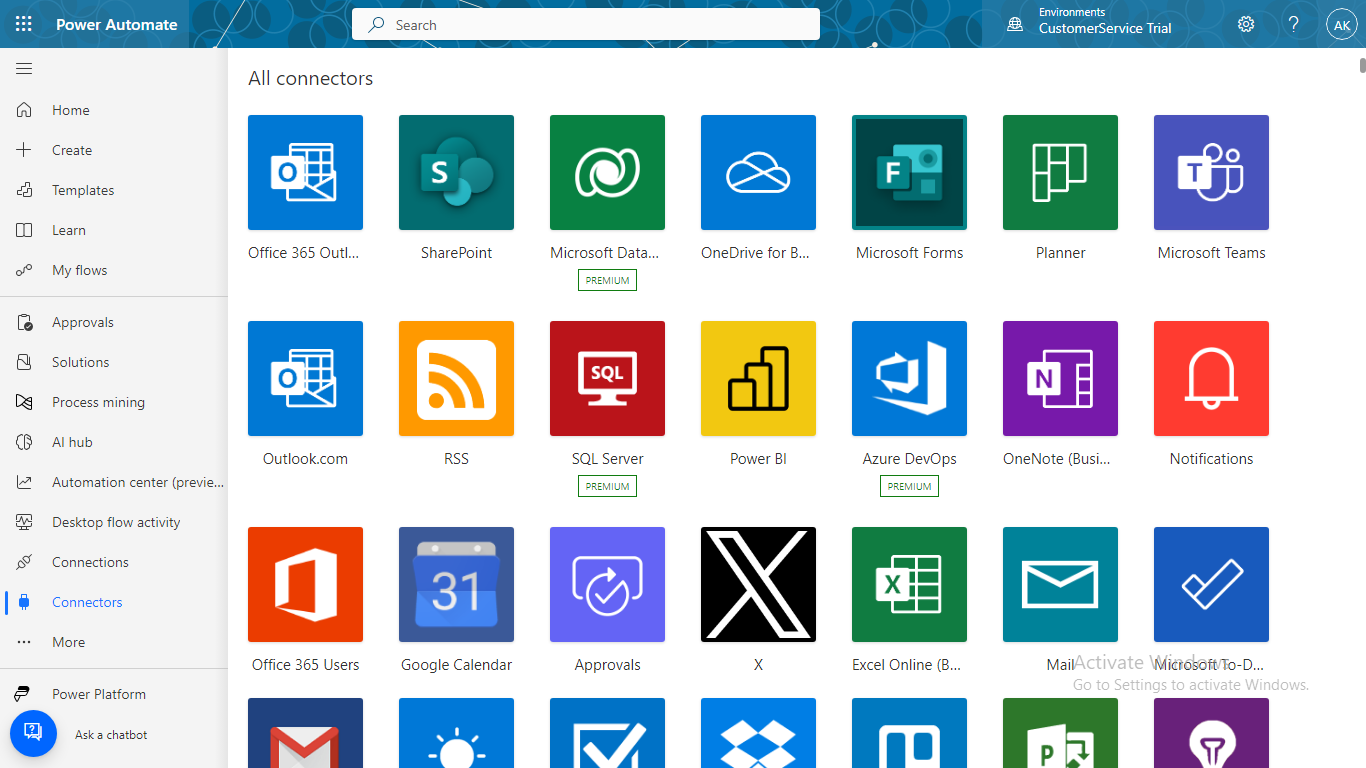Image resolution: width=1366 pixels, height=768 pixels.
Task: Click the Ask a chatbot button
Action: click(33, 734)
